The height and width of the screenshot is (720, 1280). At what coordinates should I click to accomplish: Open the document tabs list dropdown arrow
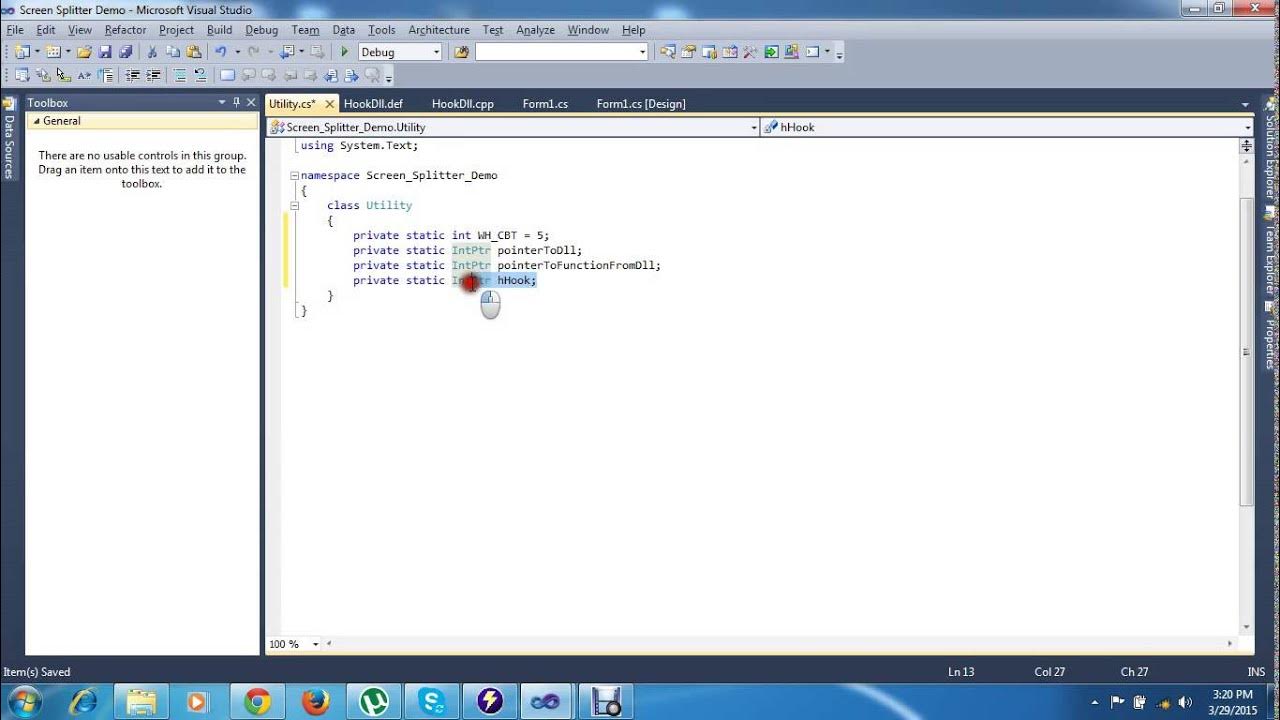pyautogui.click(x=1245, y=104)
